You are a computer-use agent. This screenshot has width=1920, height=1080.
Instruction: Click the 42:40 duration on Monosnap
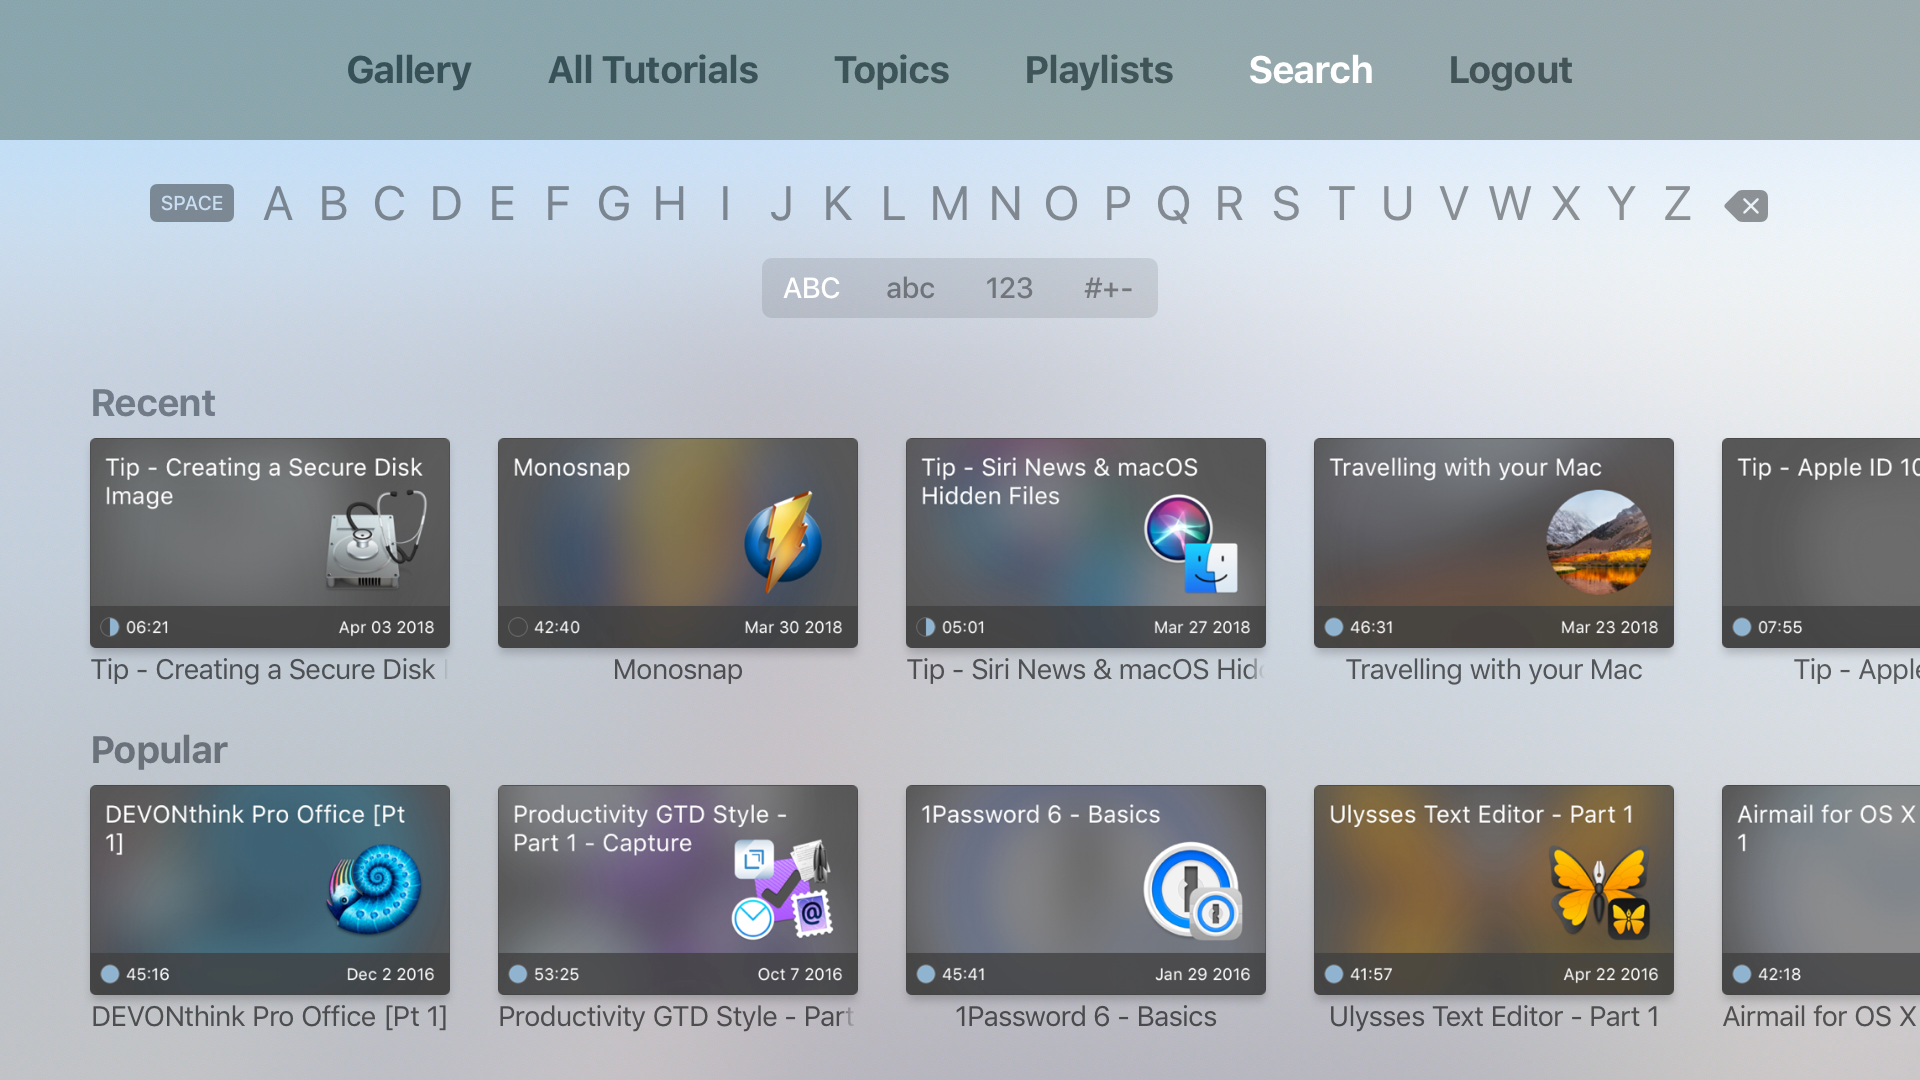click(x=557, y=627)
